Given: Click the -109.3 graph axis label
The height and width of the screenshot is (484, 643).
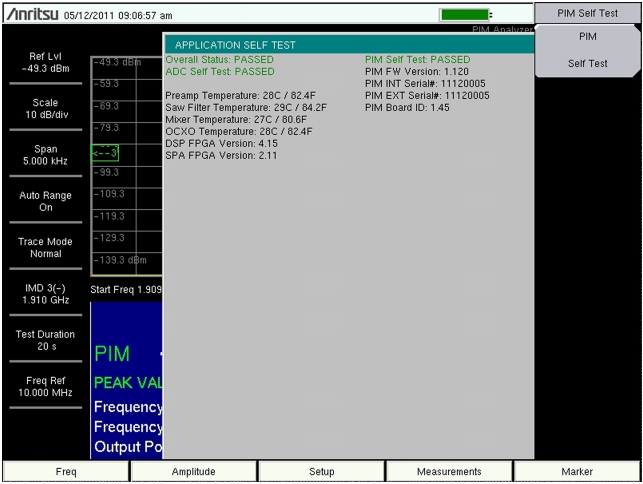Looking at the screenshot, I should [x=109, y=194].
